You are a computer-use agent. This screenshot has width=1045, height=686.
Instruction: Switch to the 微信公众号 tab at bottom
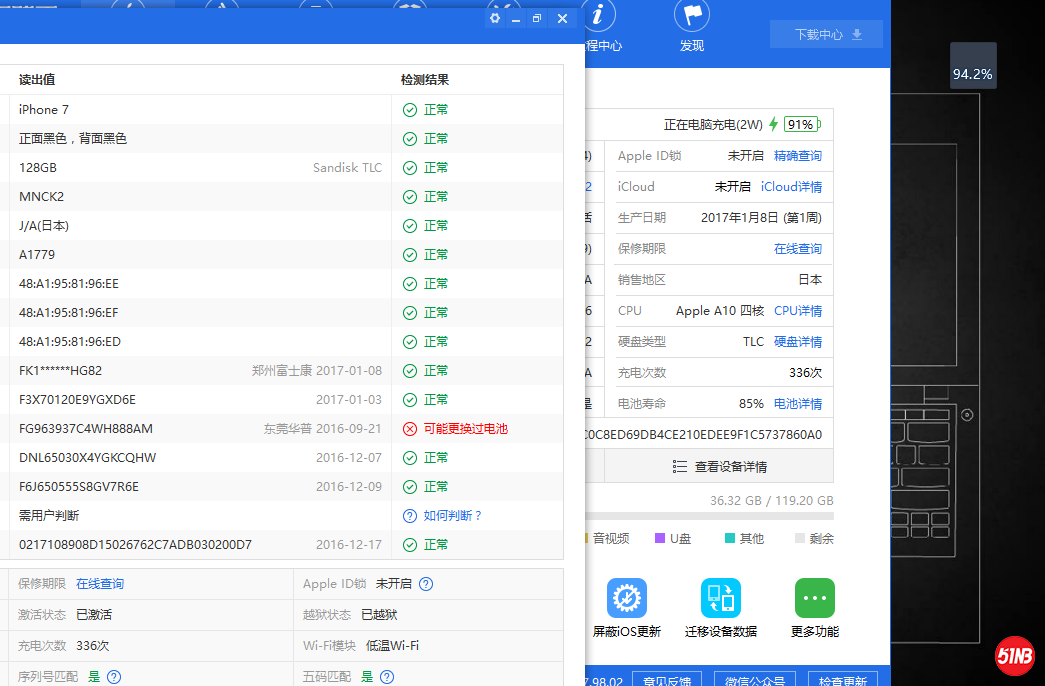[755, 681]
